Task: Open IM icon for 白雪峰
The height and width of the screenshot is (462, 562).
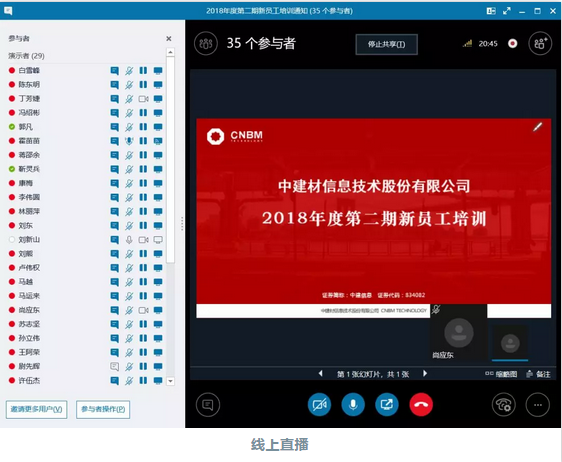Action: pyautogui.click(x=114, y=71)
